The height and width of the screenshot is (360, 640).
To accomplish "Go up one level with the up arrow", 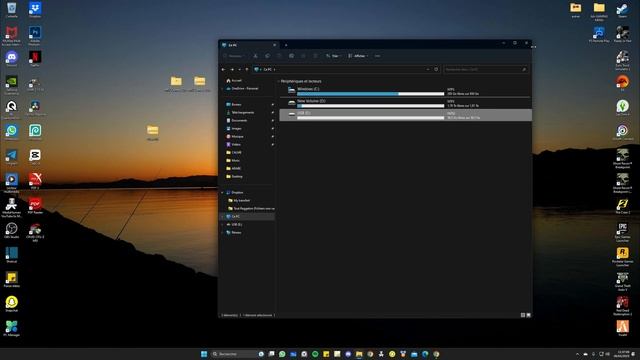I will [x=247, y=69].
